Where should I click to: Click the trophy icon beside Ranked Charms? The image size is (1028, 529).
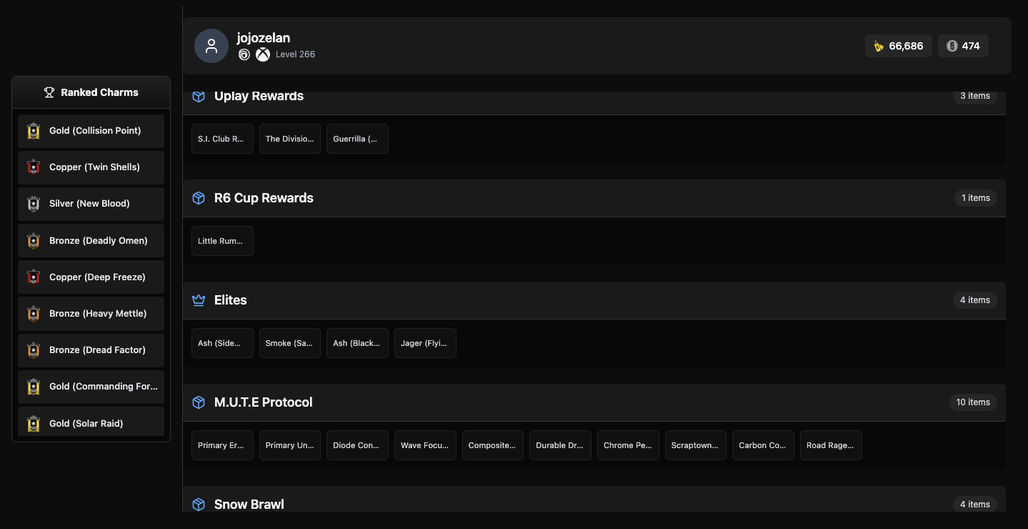49,92
